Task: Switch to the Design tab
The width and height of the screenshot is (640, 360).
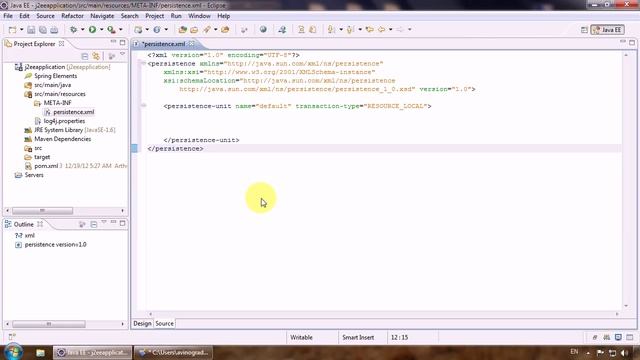Action: (142, 323)
